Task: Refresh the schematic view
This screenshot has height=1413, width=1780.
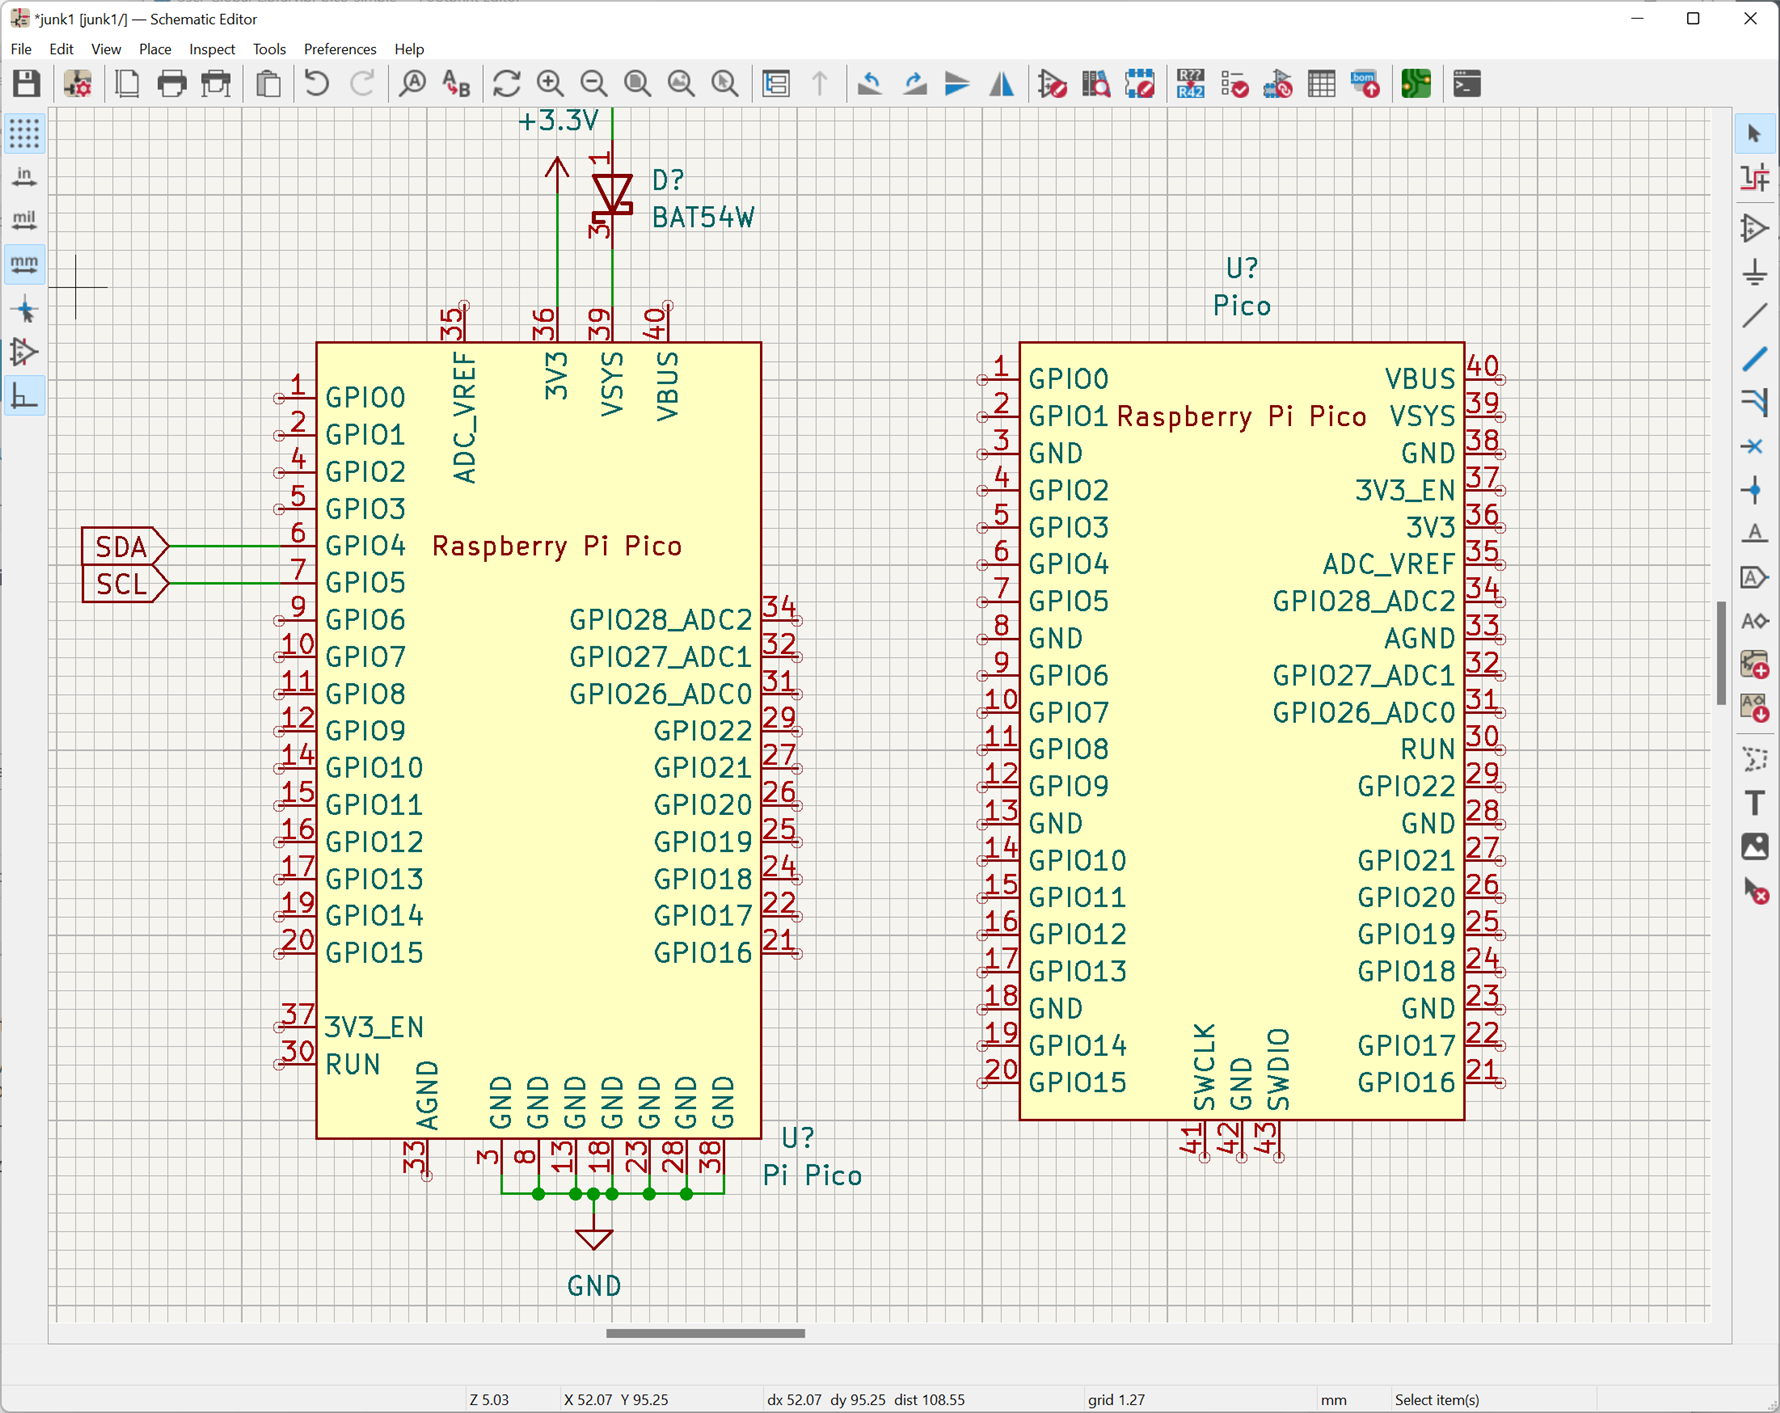Action: click(507, 84)
